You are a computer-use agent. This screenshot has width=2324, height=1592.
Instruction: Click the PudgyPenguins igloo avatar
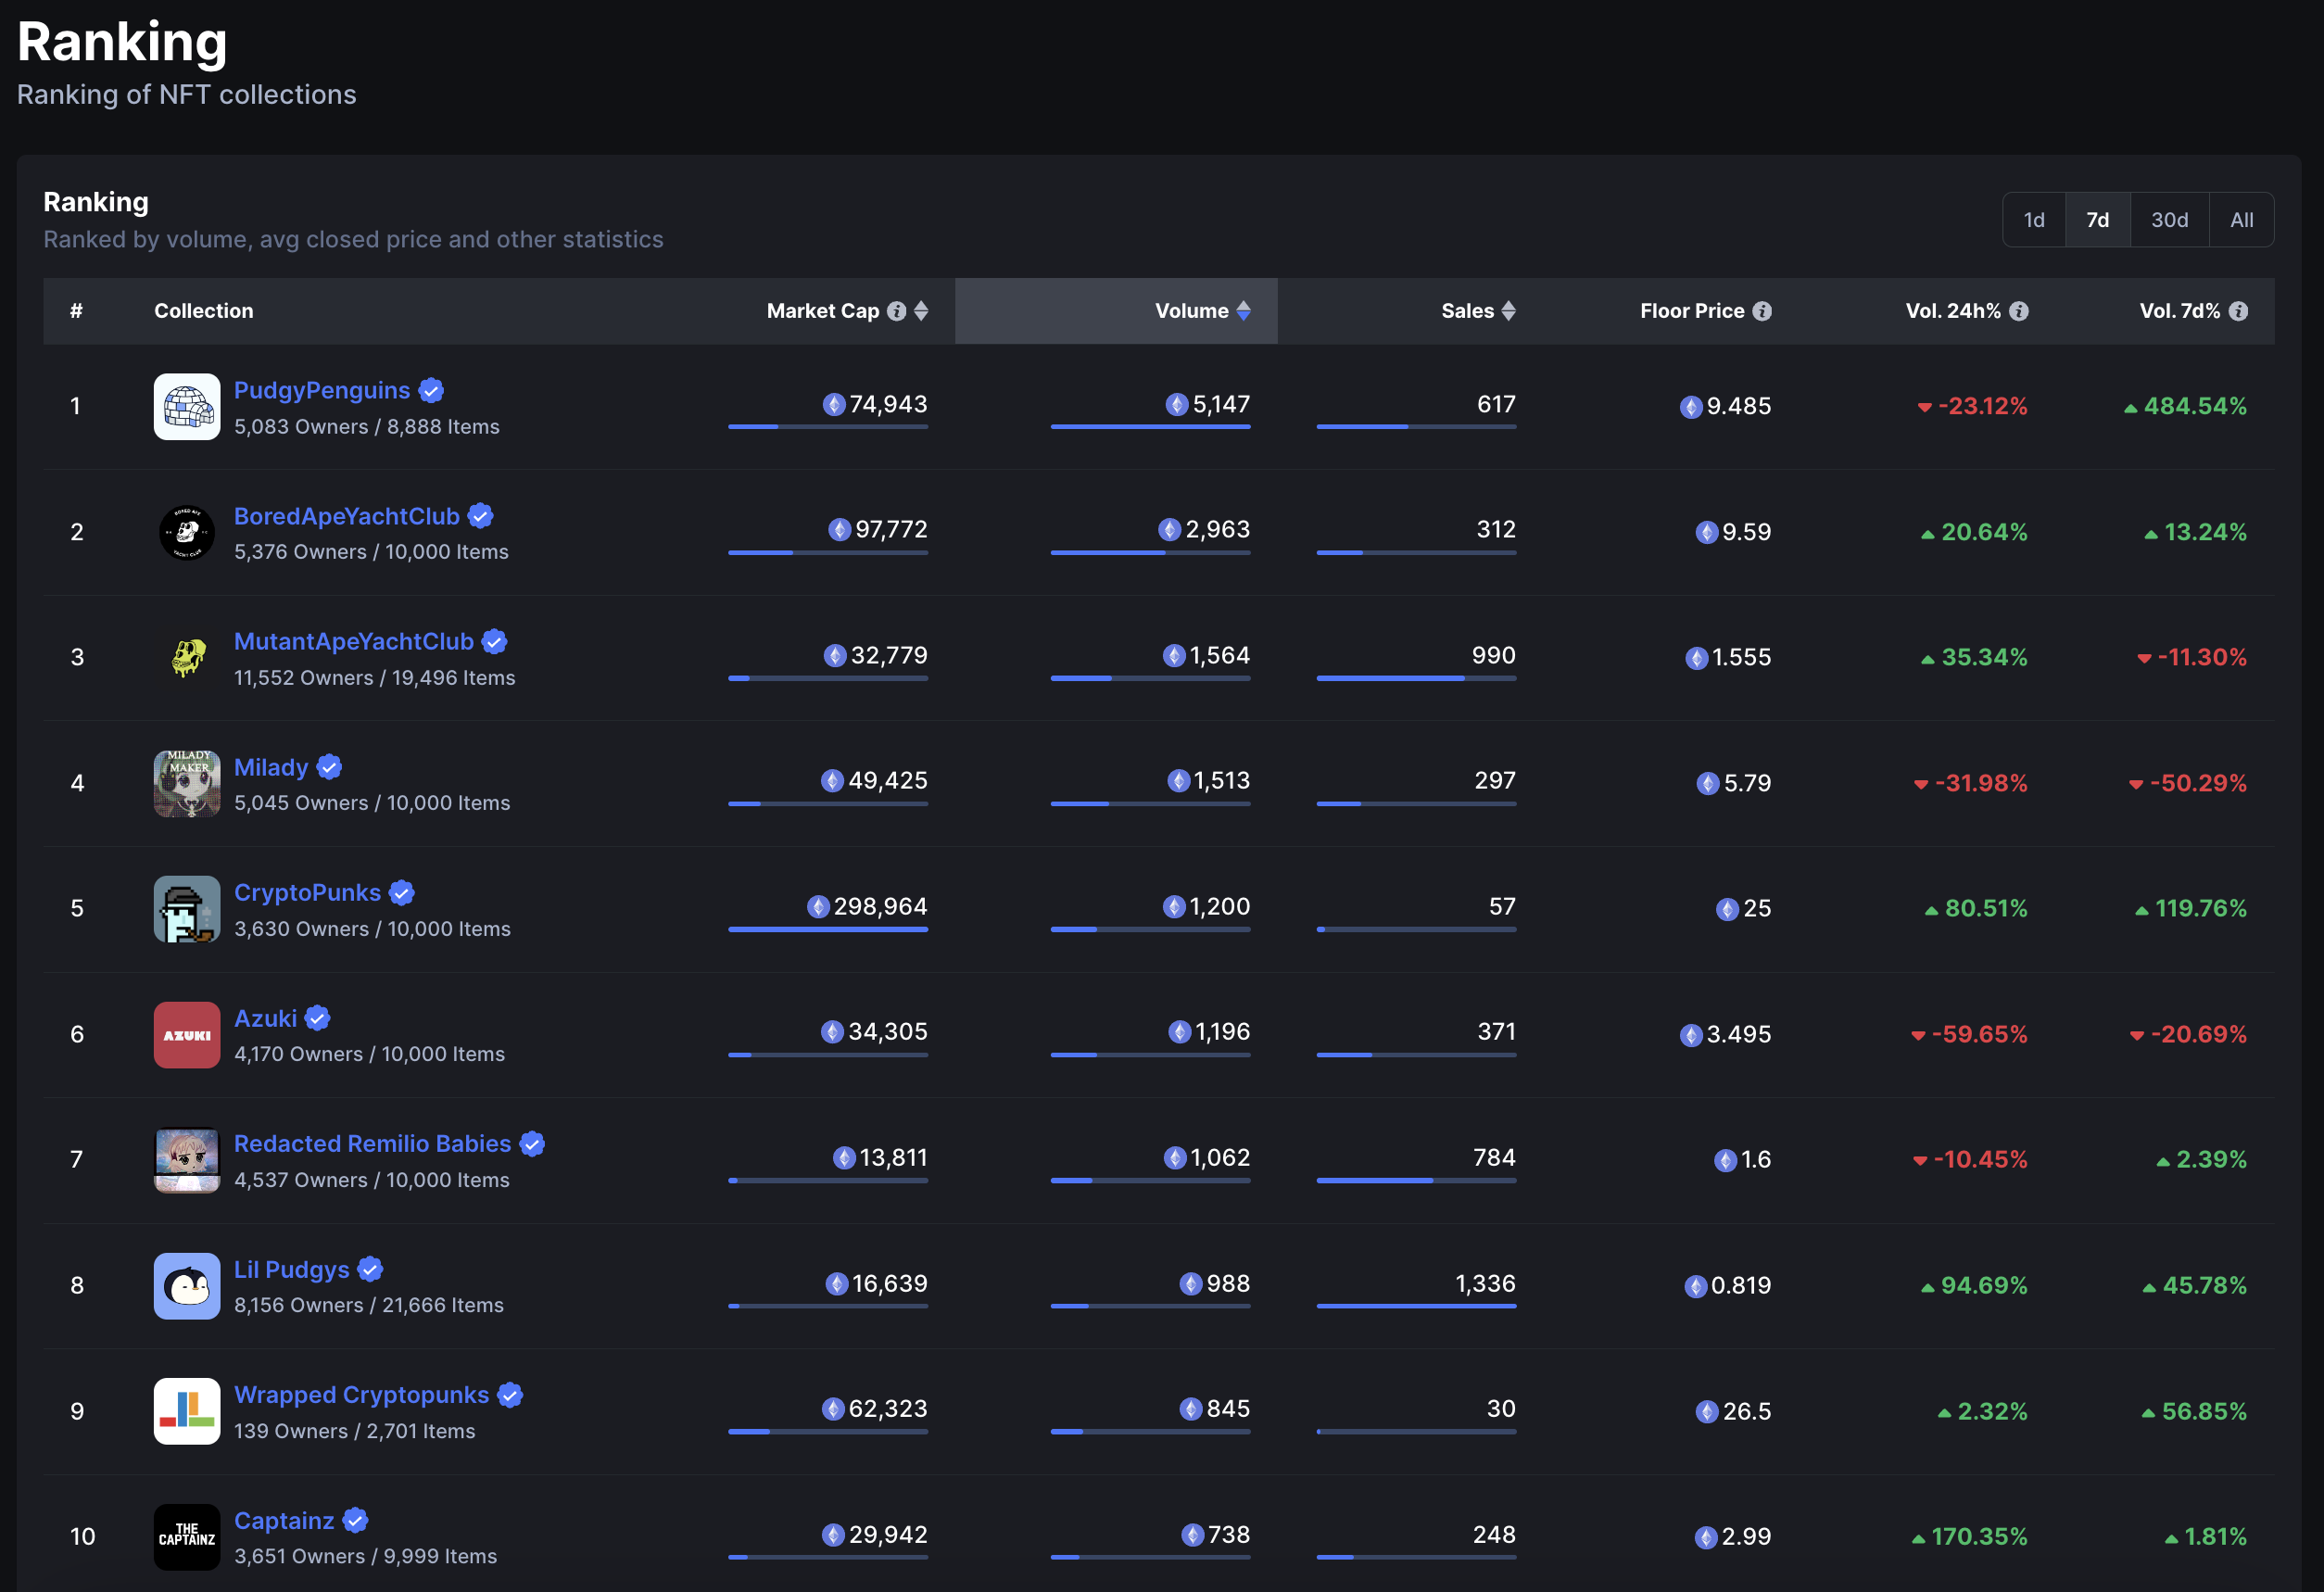click(x=187, y=407)
